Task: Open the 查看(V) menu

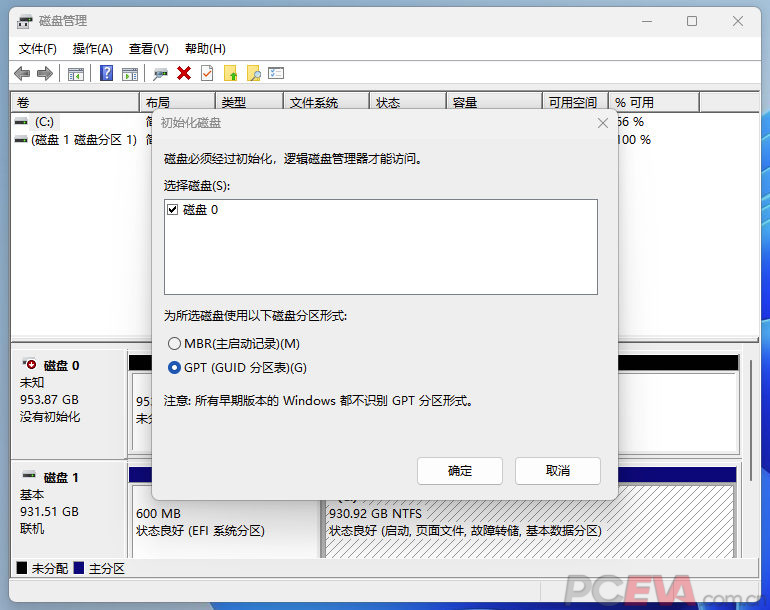Action: [148, 49]
